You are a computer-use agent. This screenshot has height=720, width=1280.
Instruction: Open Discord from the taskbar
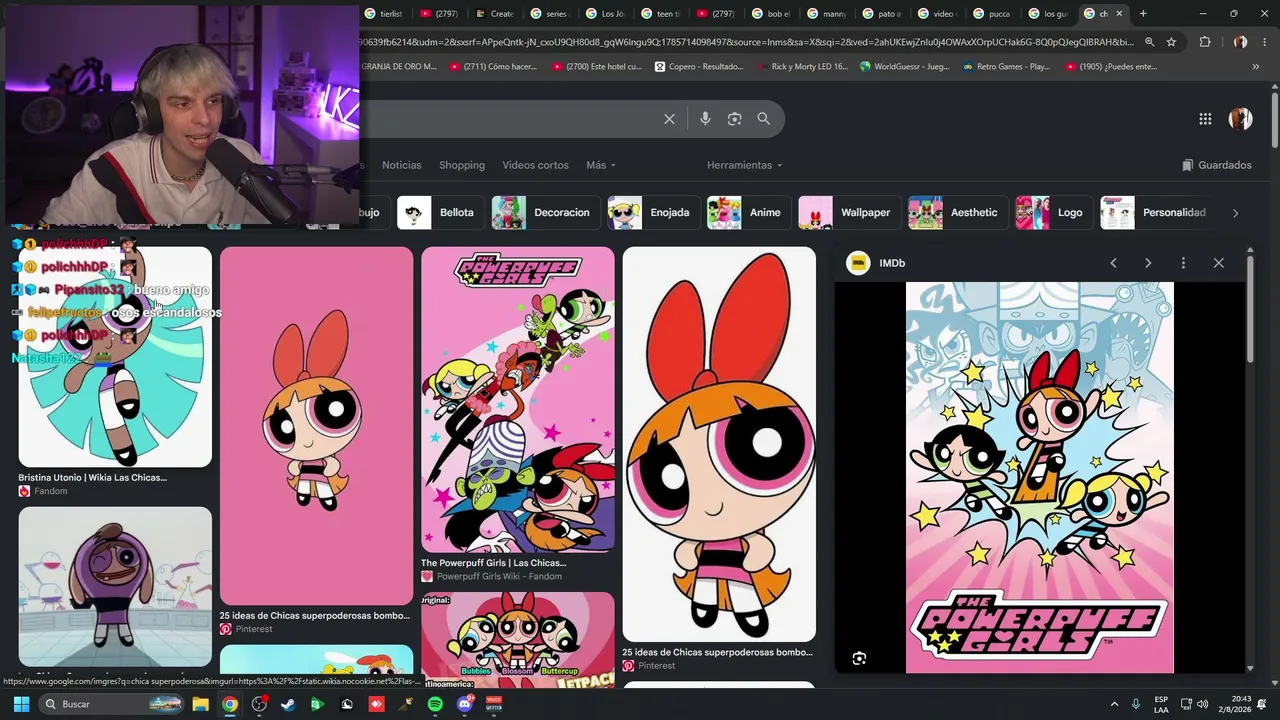click(x=464, y=704)
